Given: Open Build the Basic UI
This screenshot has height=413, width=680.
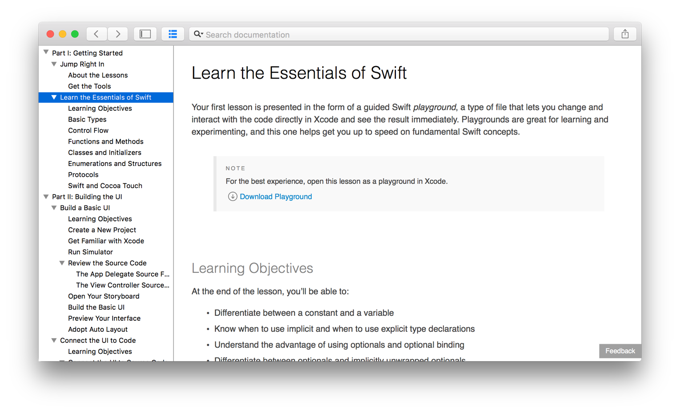Looking at the screenshot, I should click(x=96, y=307).
